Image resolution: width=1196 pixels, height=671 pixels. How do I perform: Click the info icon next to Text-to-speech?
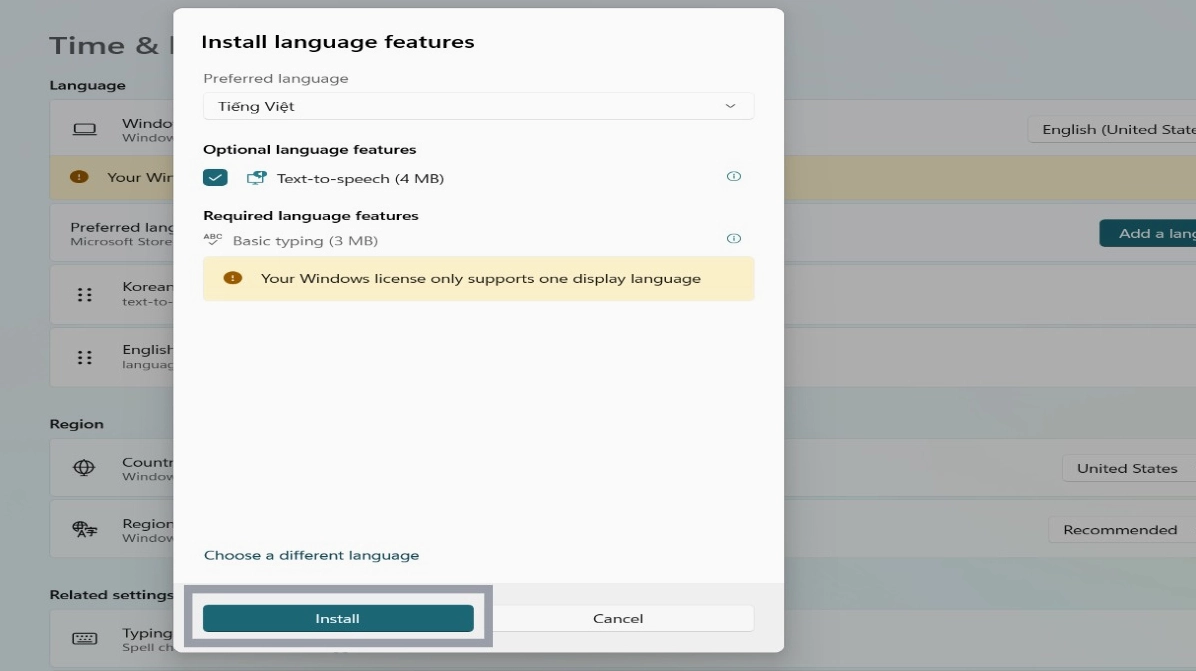(x=733, y=176)
